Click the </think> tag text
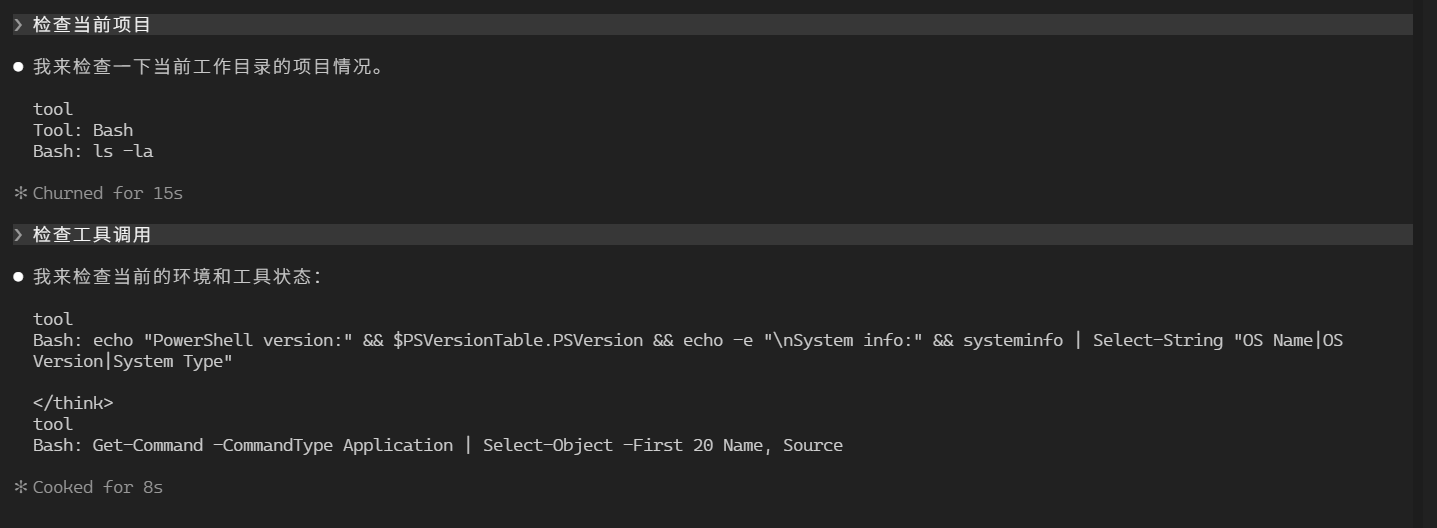The image size is (1437, 528). 73,403
